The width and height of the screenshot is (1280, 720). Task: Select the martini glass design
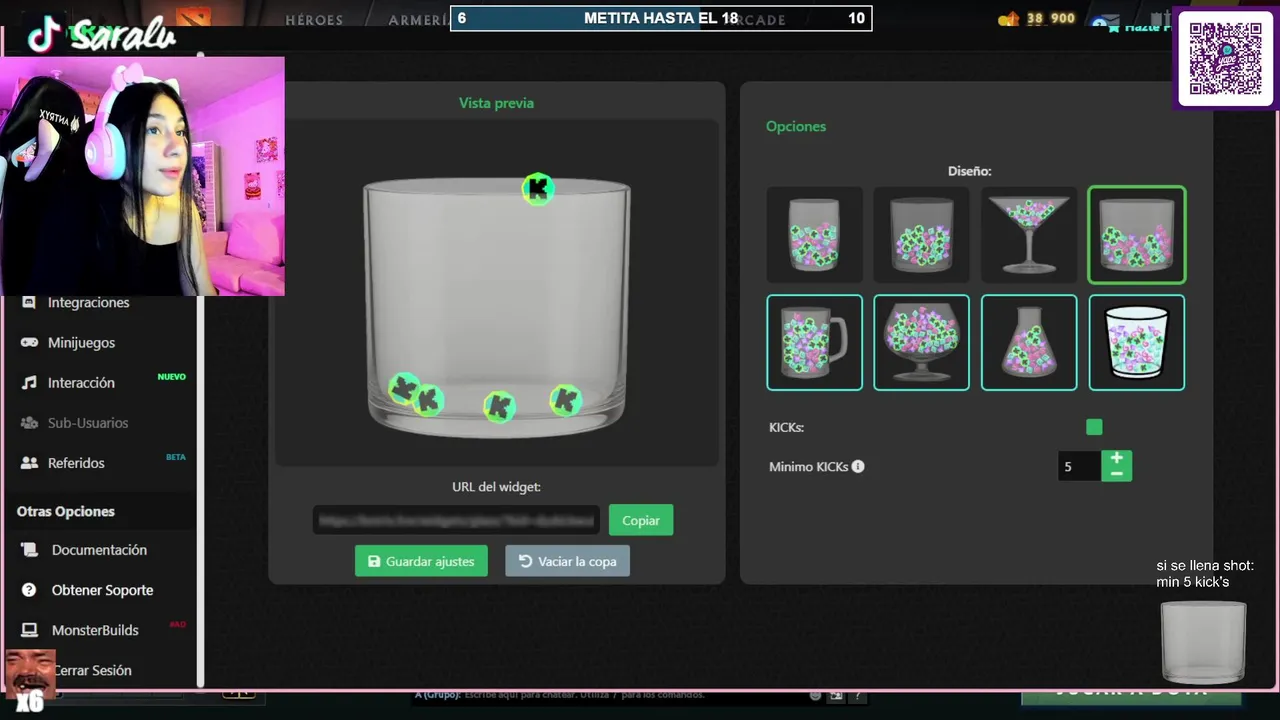pos(1029,235)
